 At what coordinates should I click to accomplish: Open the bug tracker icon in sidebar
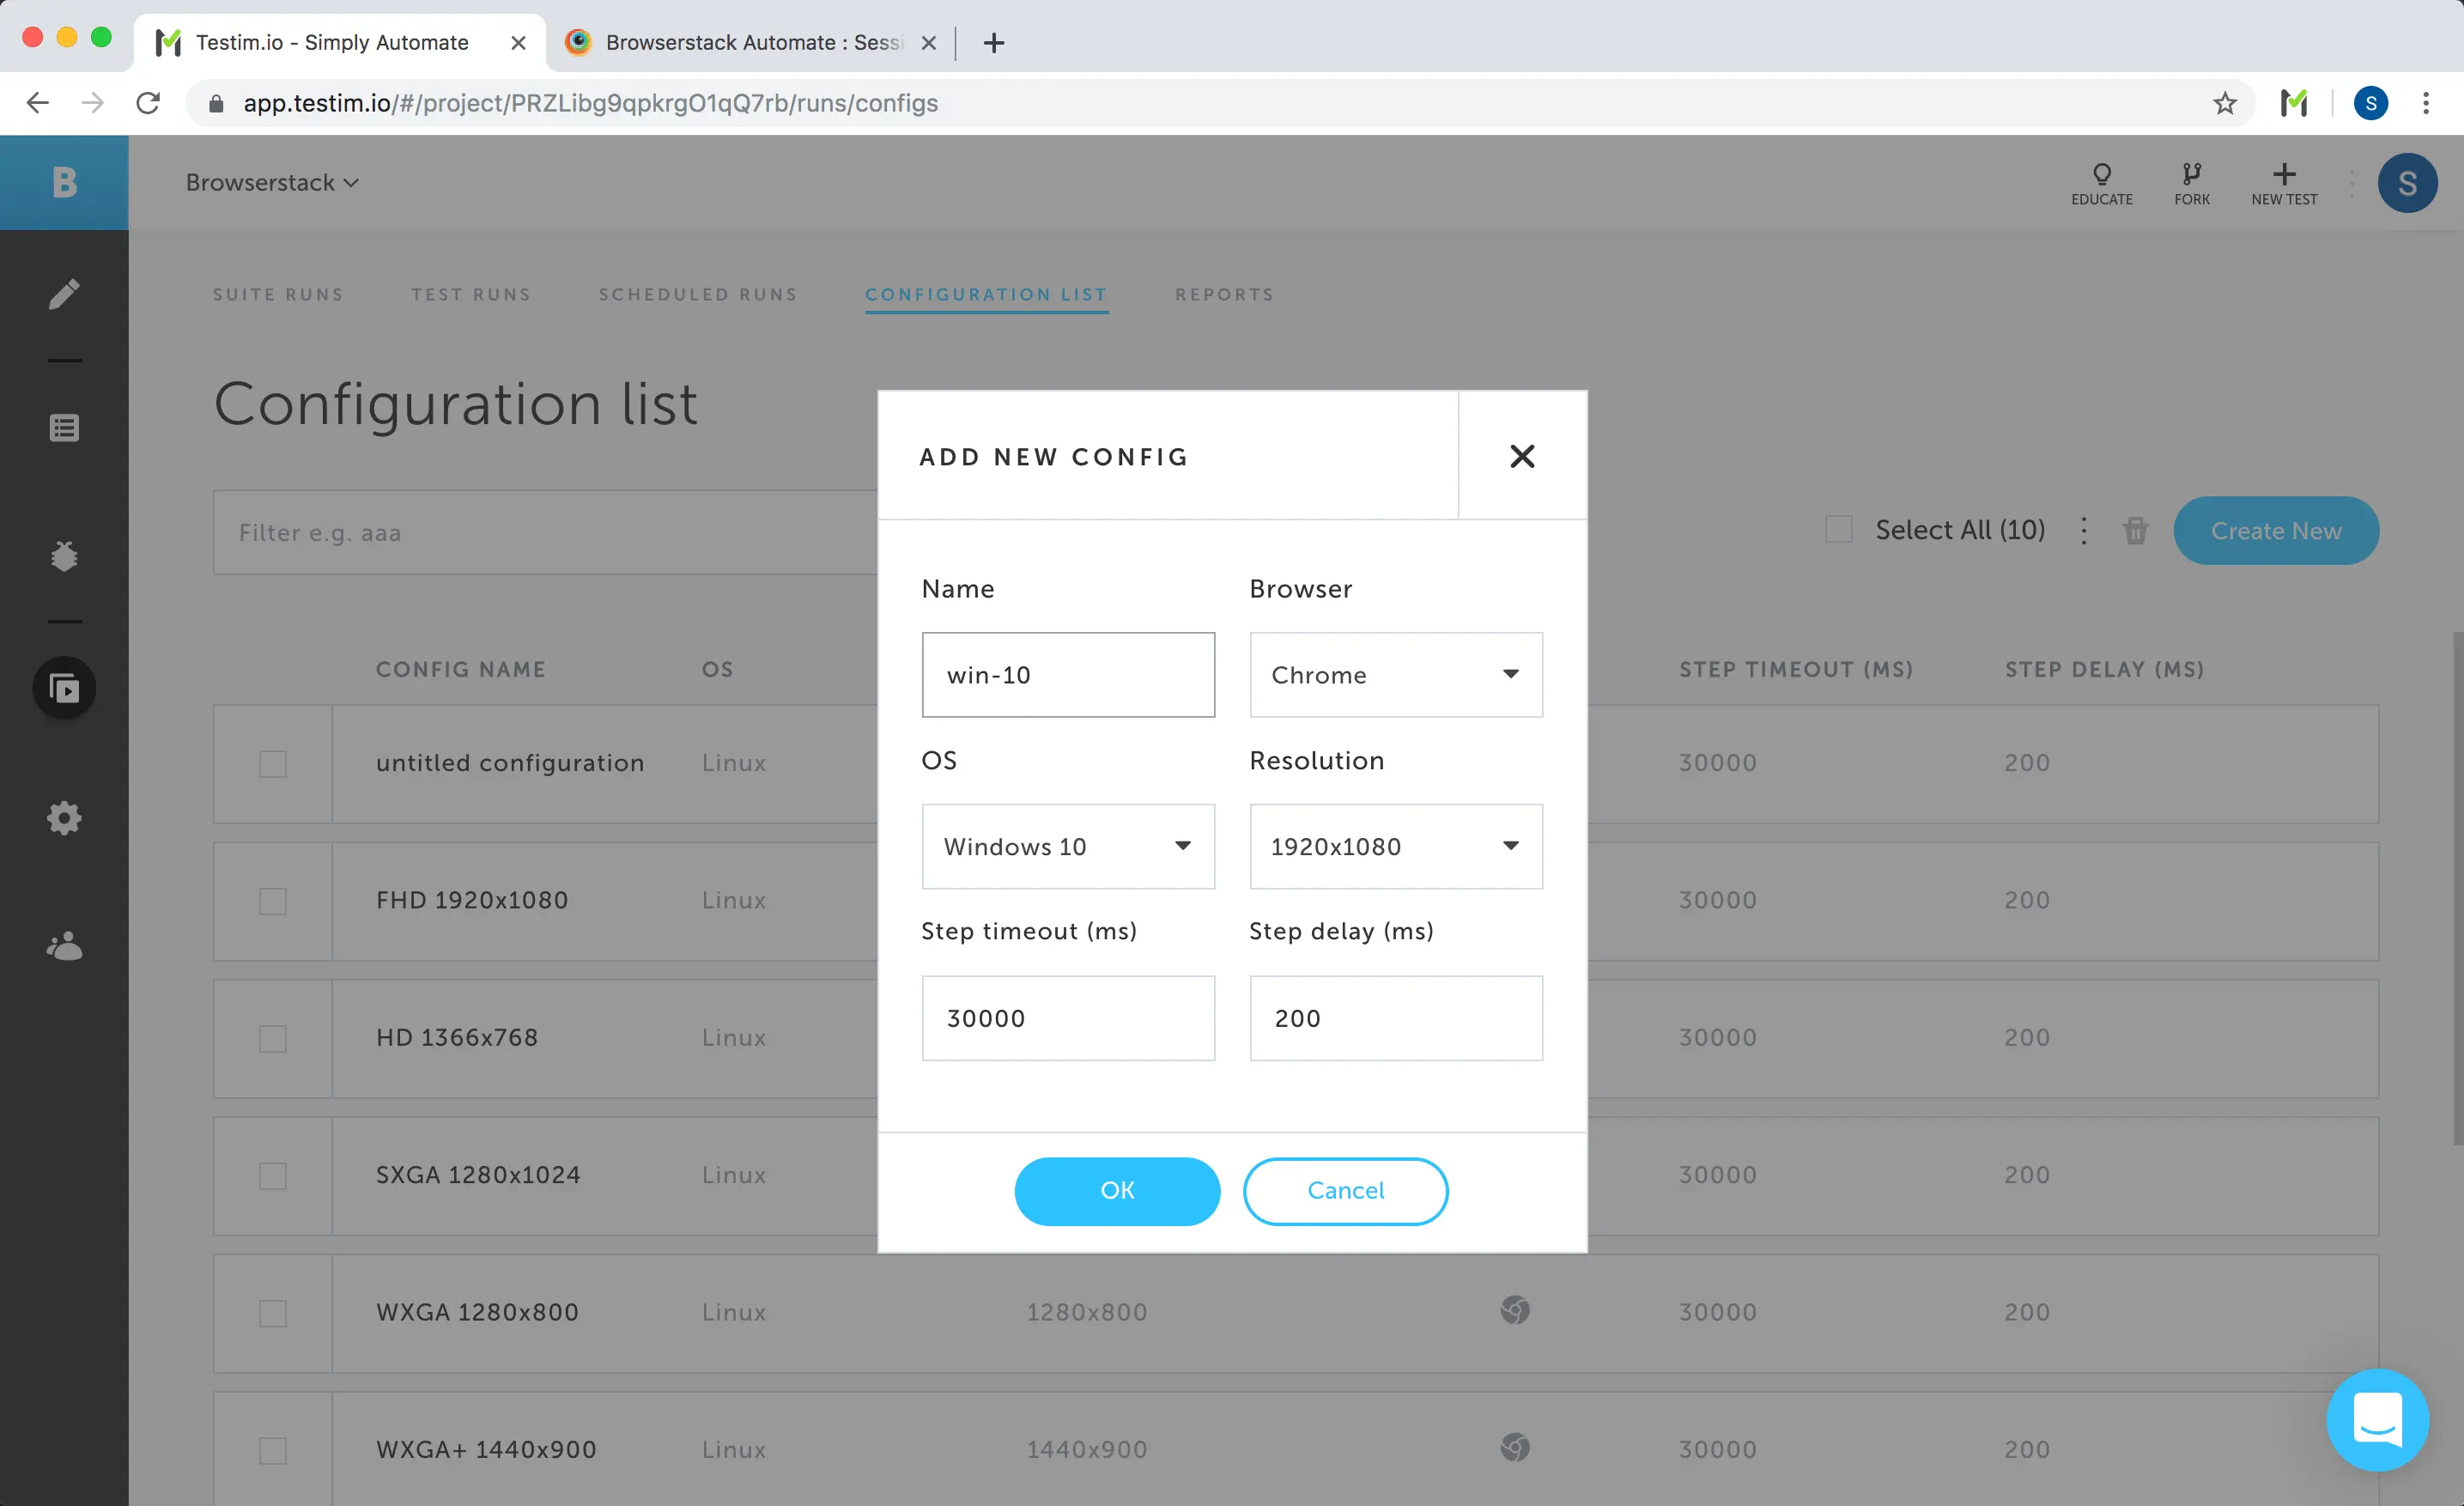(64, 556)
